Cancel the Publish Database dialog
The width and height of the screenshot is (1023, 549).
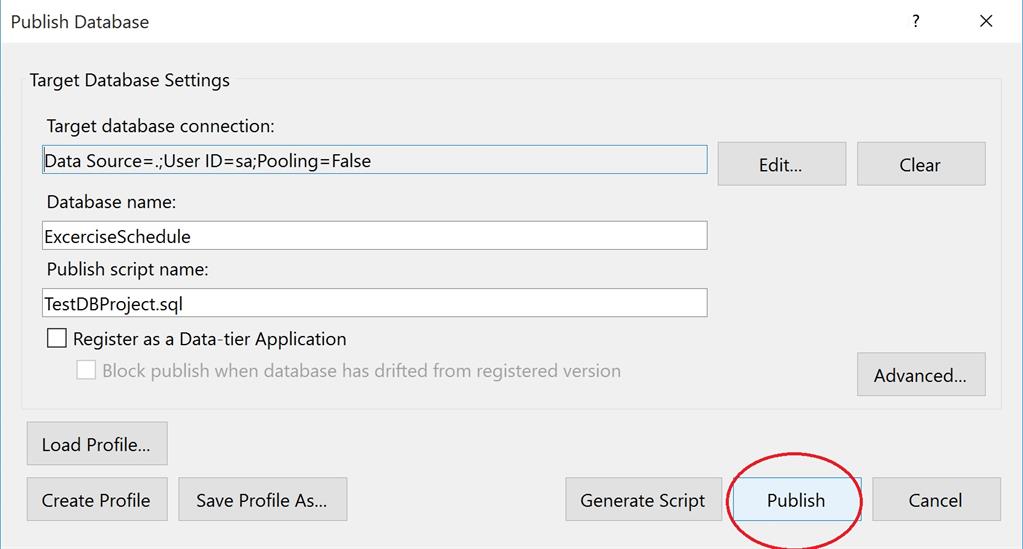click(x=935, y=500)
